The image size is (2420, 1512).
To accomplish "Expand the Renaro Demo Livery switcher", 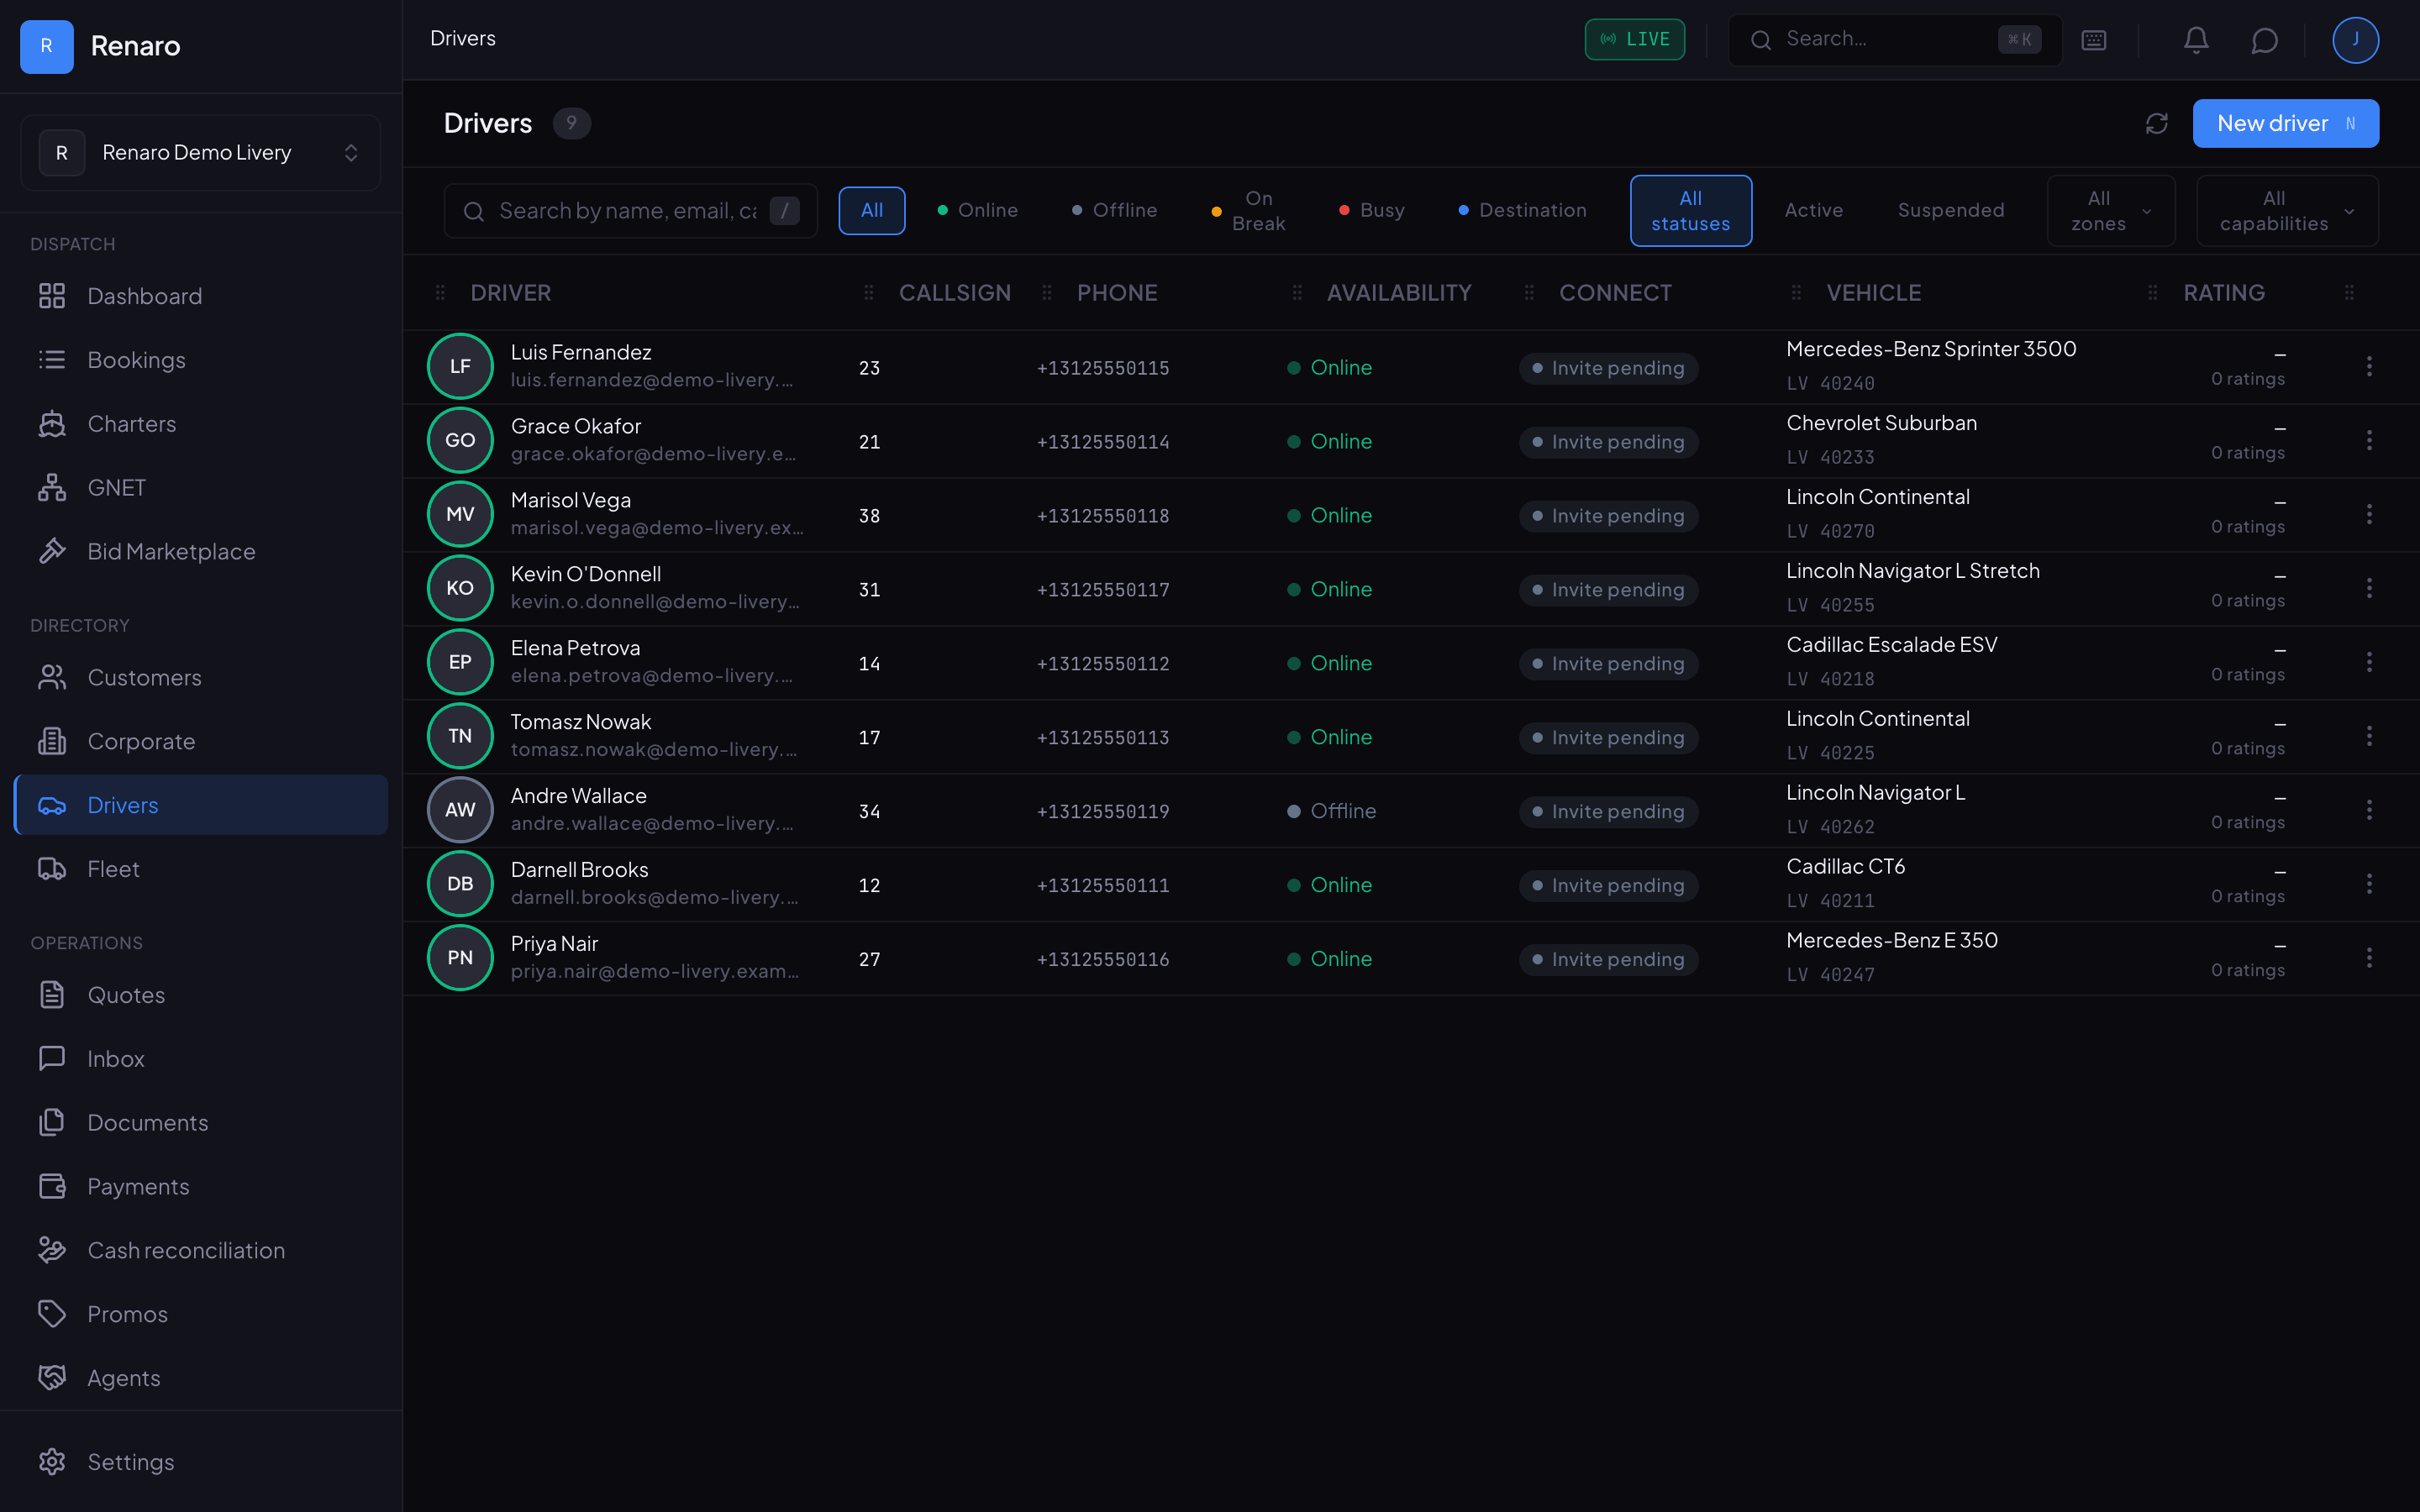I will [201, 153].
